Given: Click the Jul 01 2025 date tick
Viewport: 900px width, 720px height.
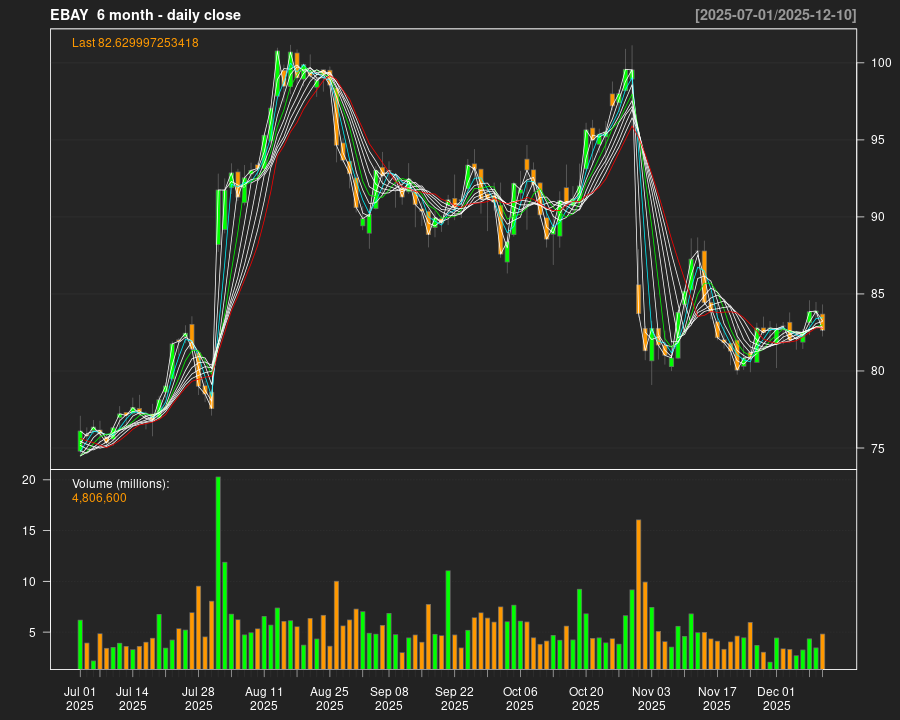Looking at the screenshot, I should [80, 698].
